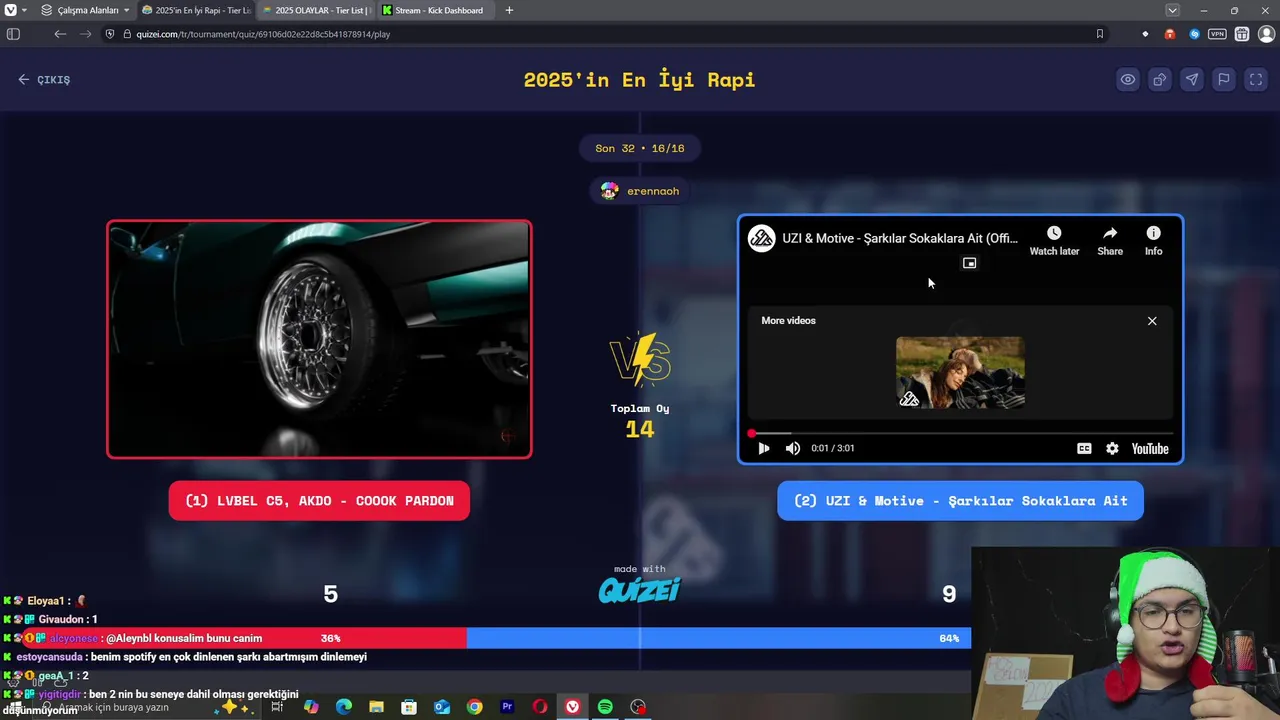Open the YouTube player settings gear
The height and width of the screenshot is (720, 1280).
(x=1112, y=448)
